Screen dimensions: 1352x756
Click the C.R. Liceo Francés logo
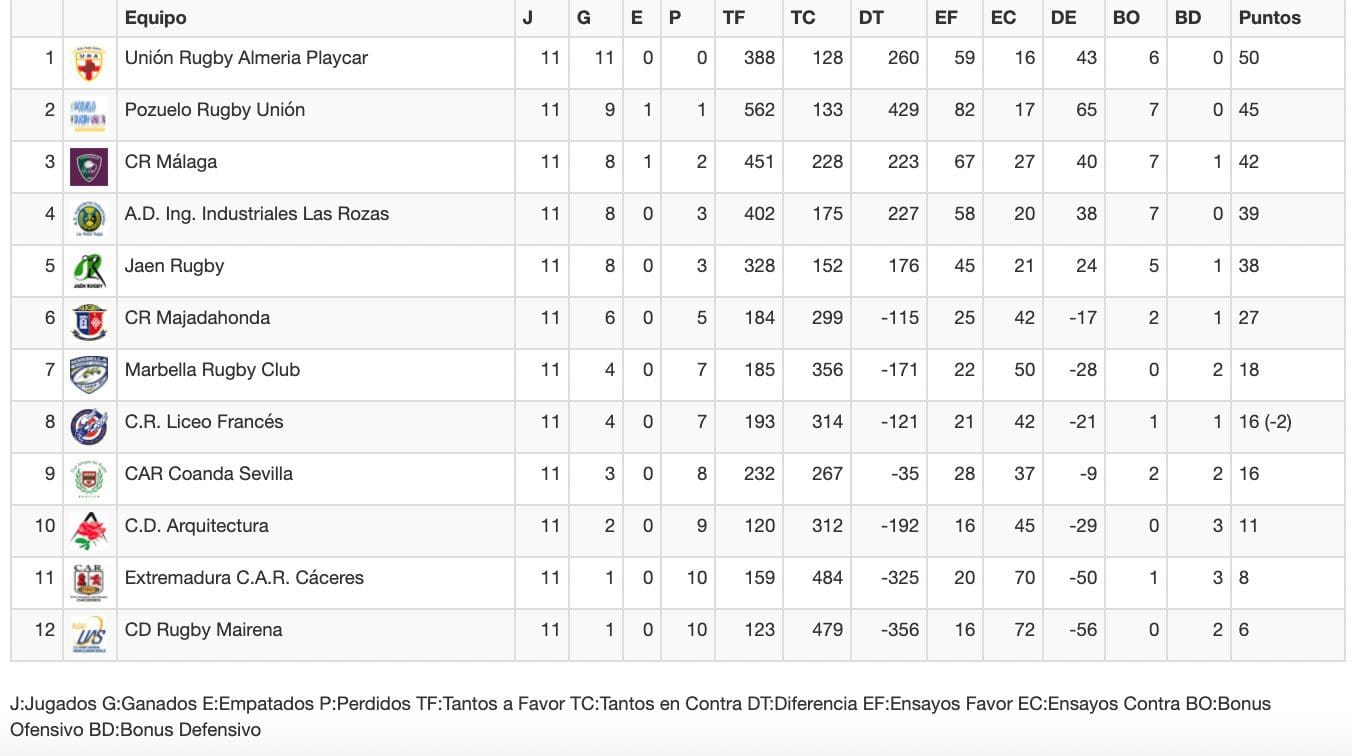89,427
